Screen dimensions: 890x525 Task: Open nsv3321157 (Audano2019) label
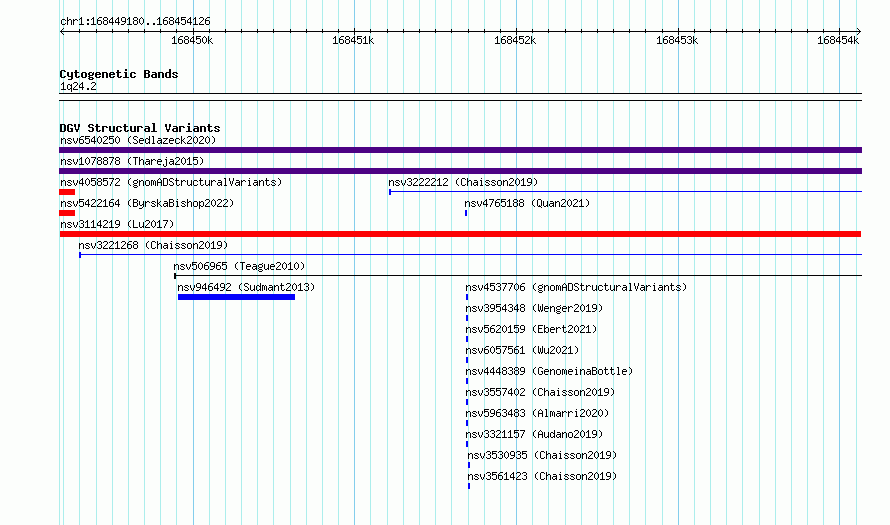point(534,434)
